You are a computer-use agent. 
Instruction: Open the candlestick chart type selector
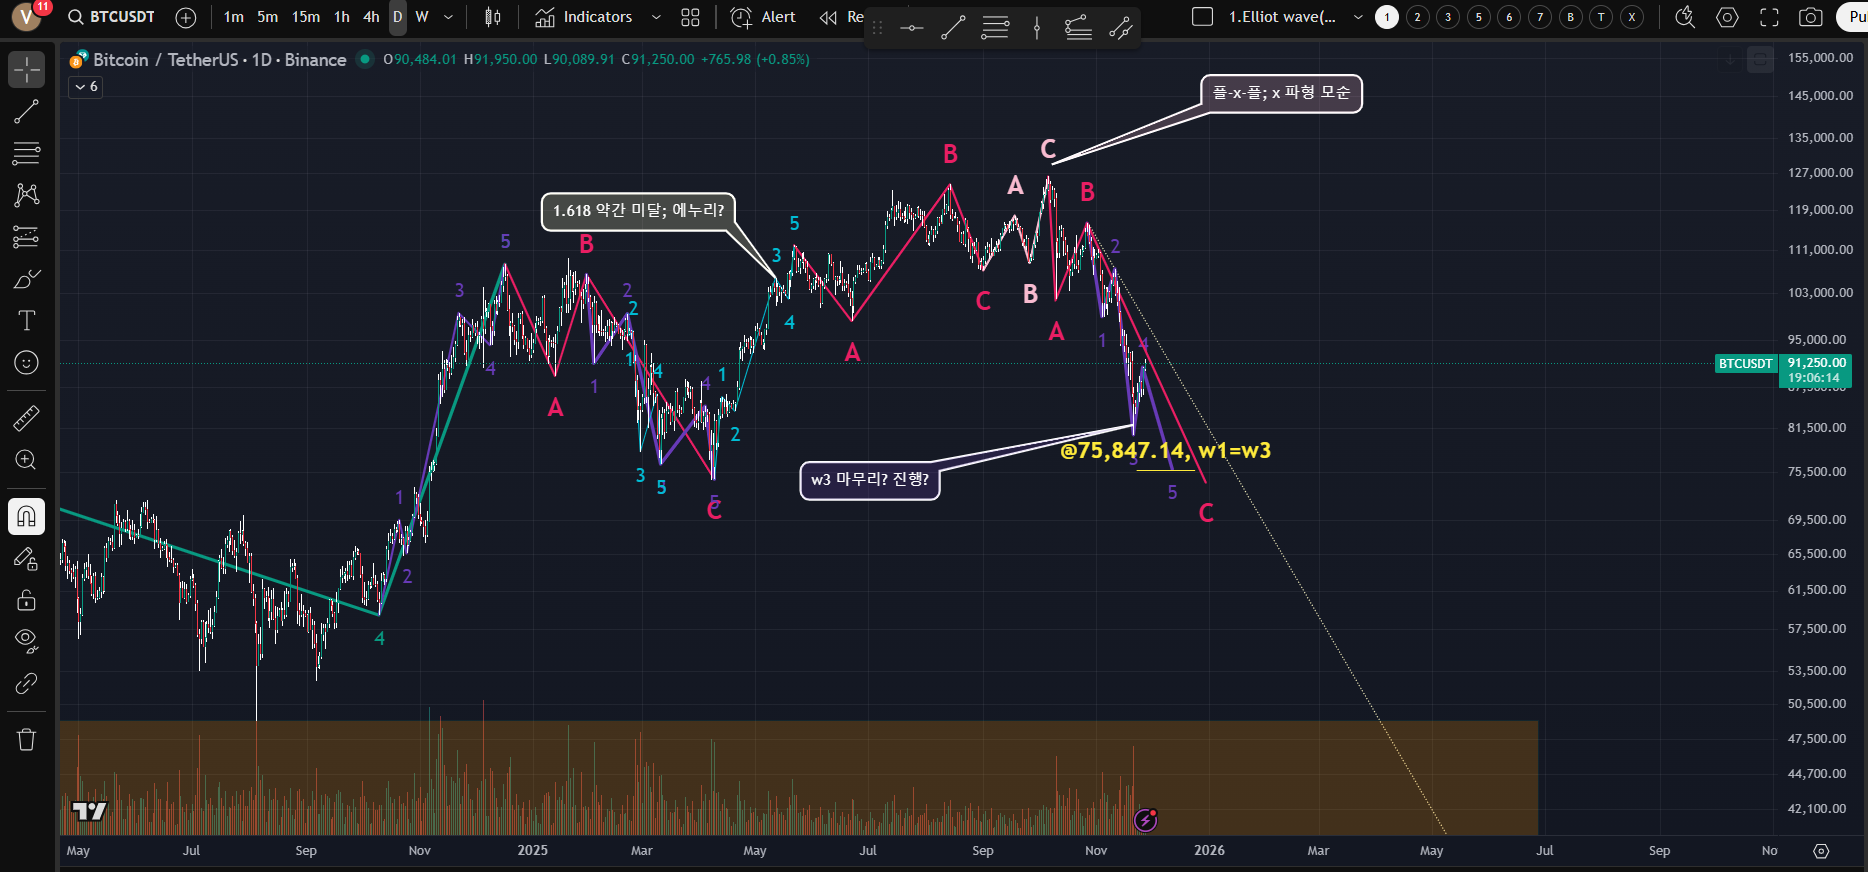pos(492,17)
